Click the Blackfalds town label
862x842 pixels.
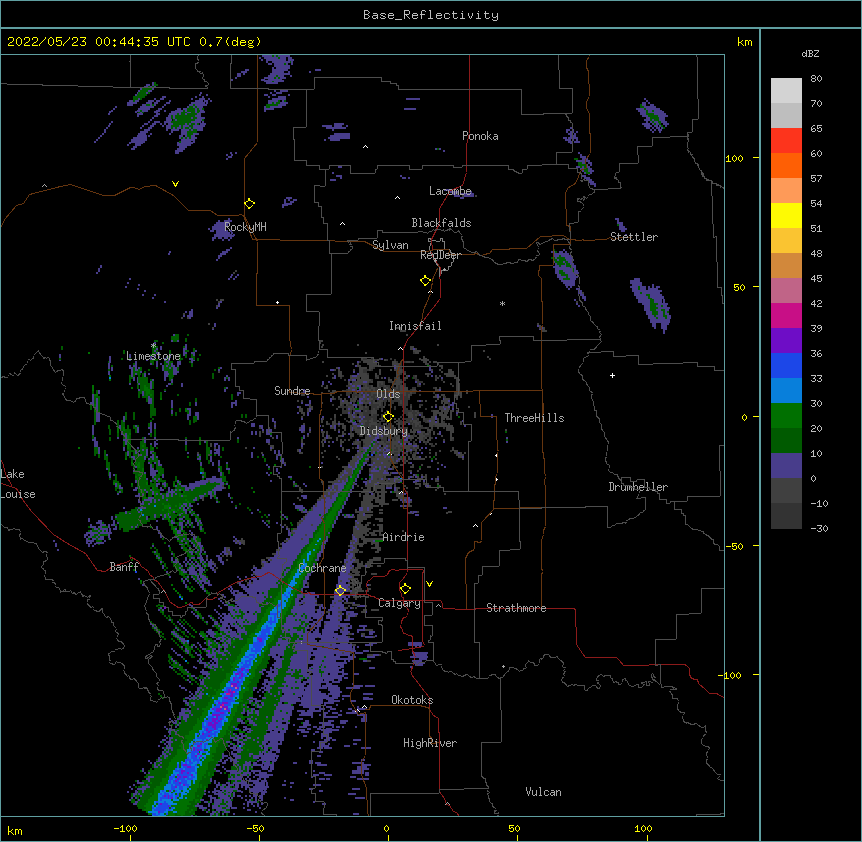coord(441,223)
